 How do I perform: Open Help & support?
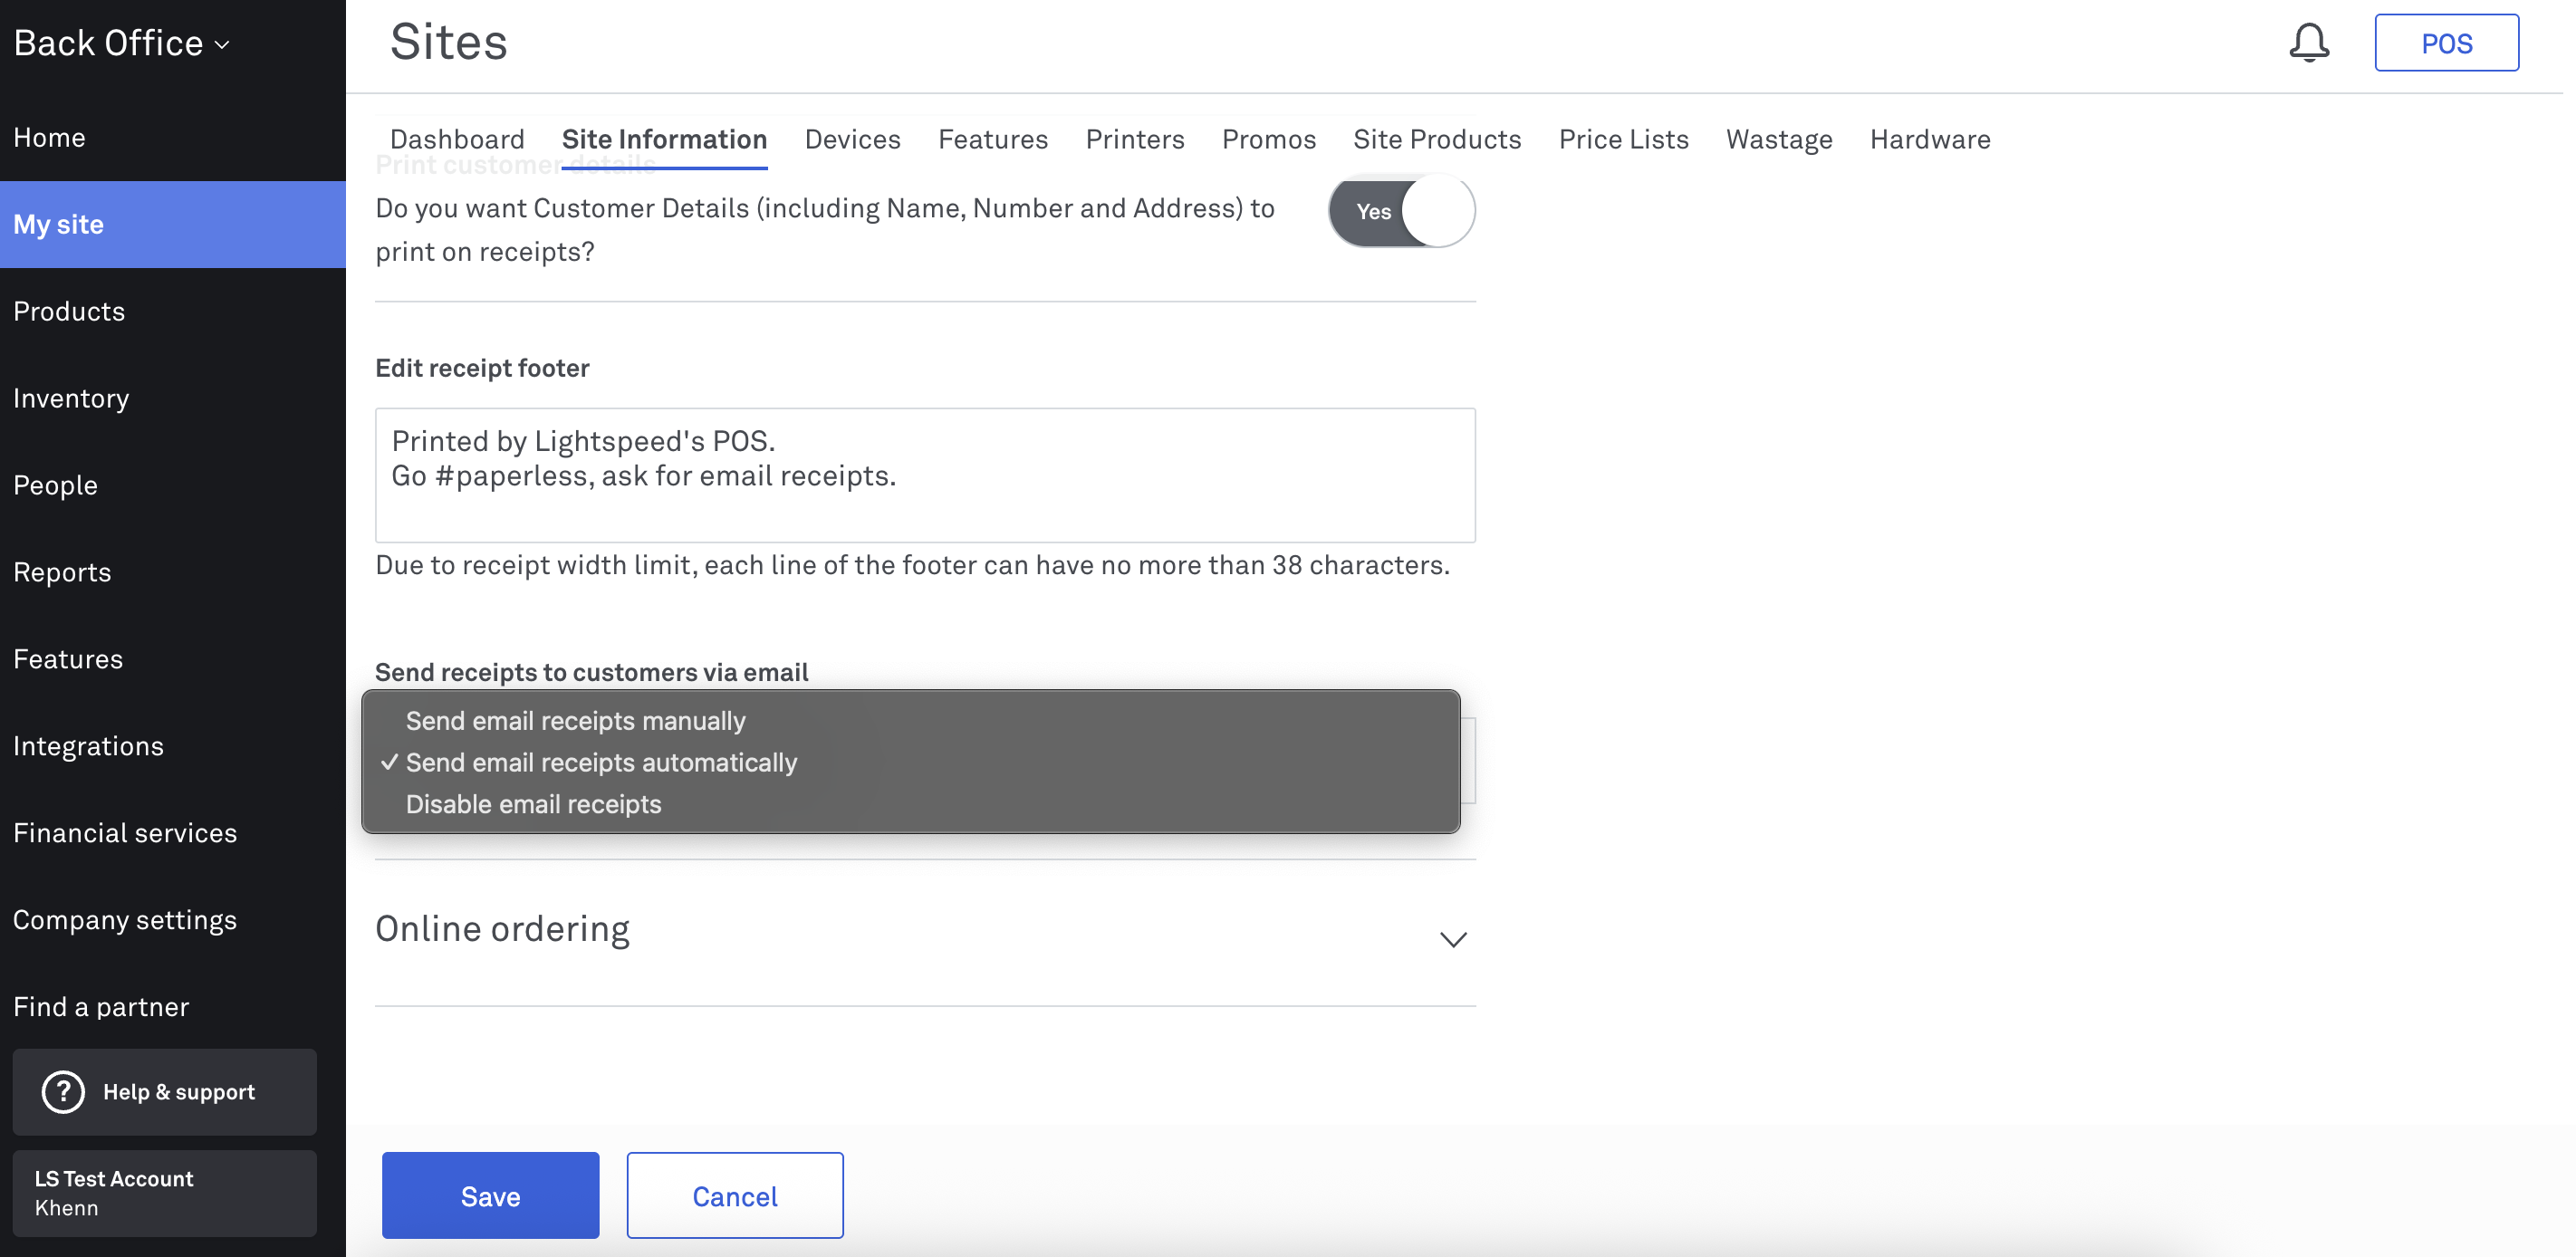(164, 1091)
